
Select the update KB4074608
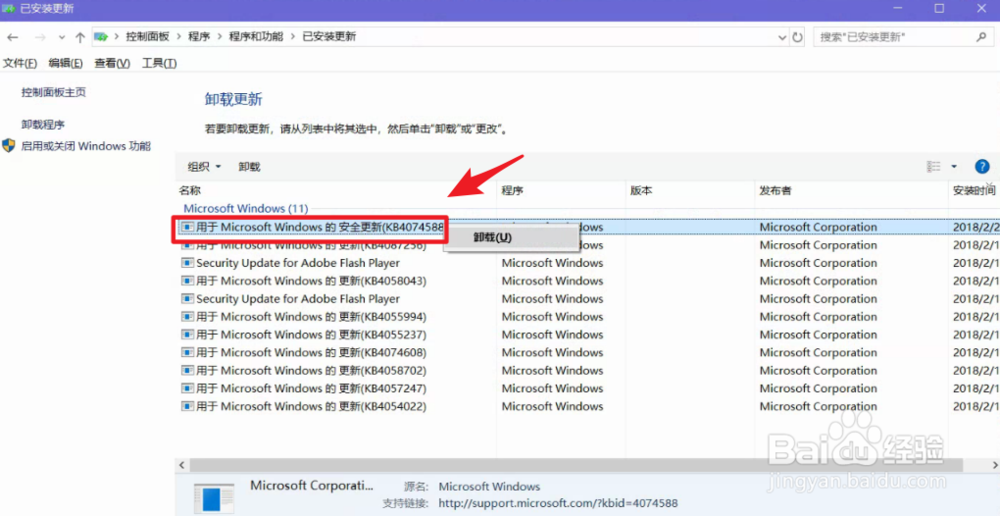coord(311,353)
